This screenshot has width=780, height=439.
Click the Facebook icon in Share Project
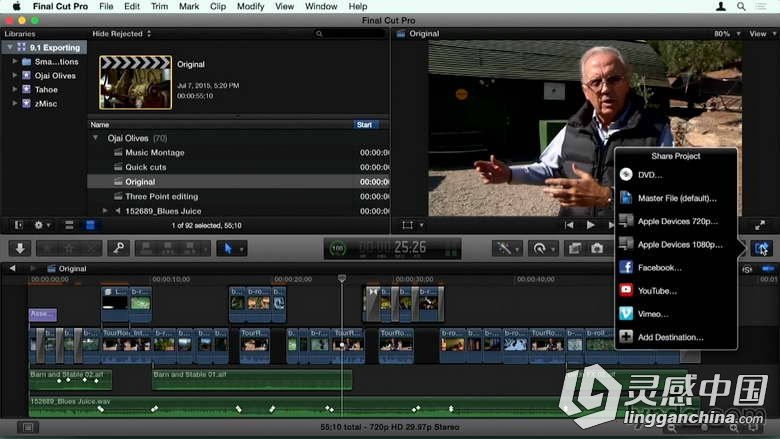(x=626, y=267)
